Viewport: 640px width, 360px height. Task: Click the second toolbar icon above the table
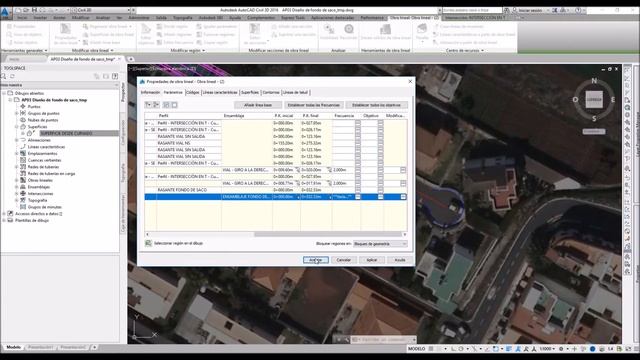pos(156,105)
